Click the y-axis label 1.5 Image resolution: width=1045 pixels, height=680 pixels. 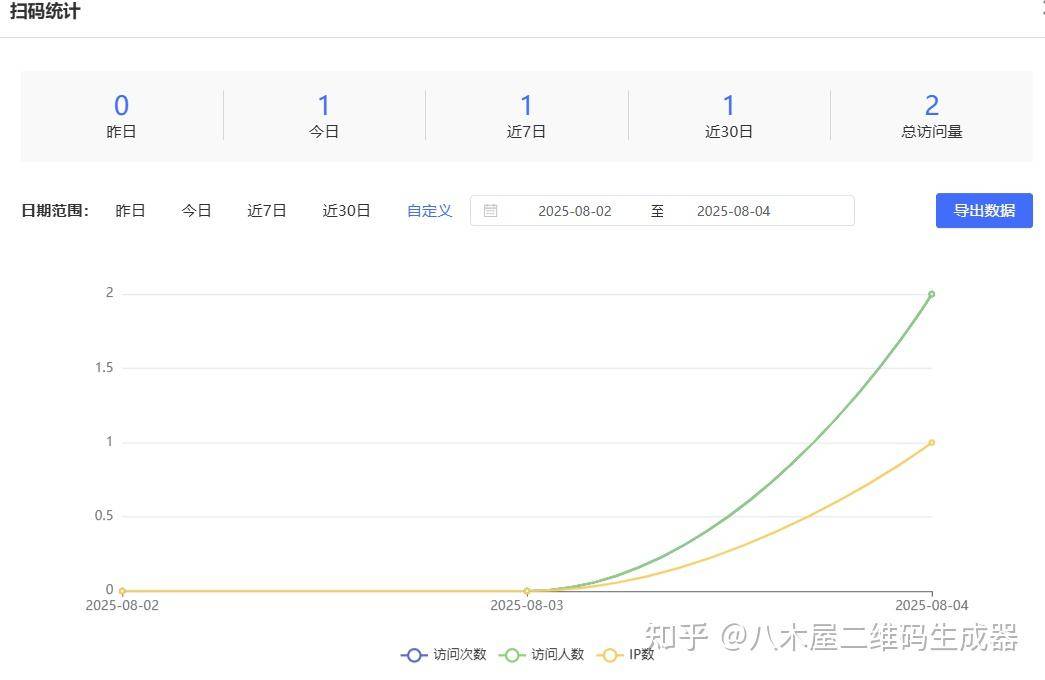coord(104,368)
